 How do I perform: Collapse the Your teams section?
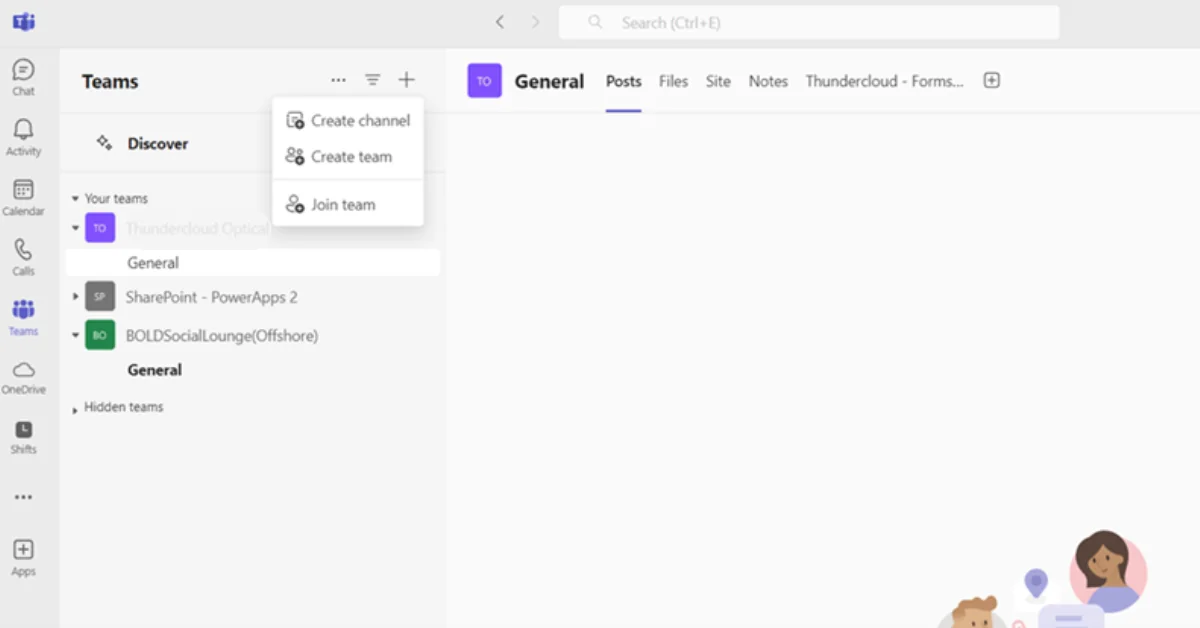pos(75,199)
